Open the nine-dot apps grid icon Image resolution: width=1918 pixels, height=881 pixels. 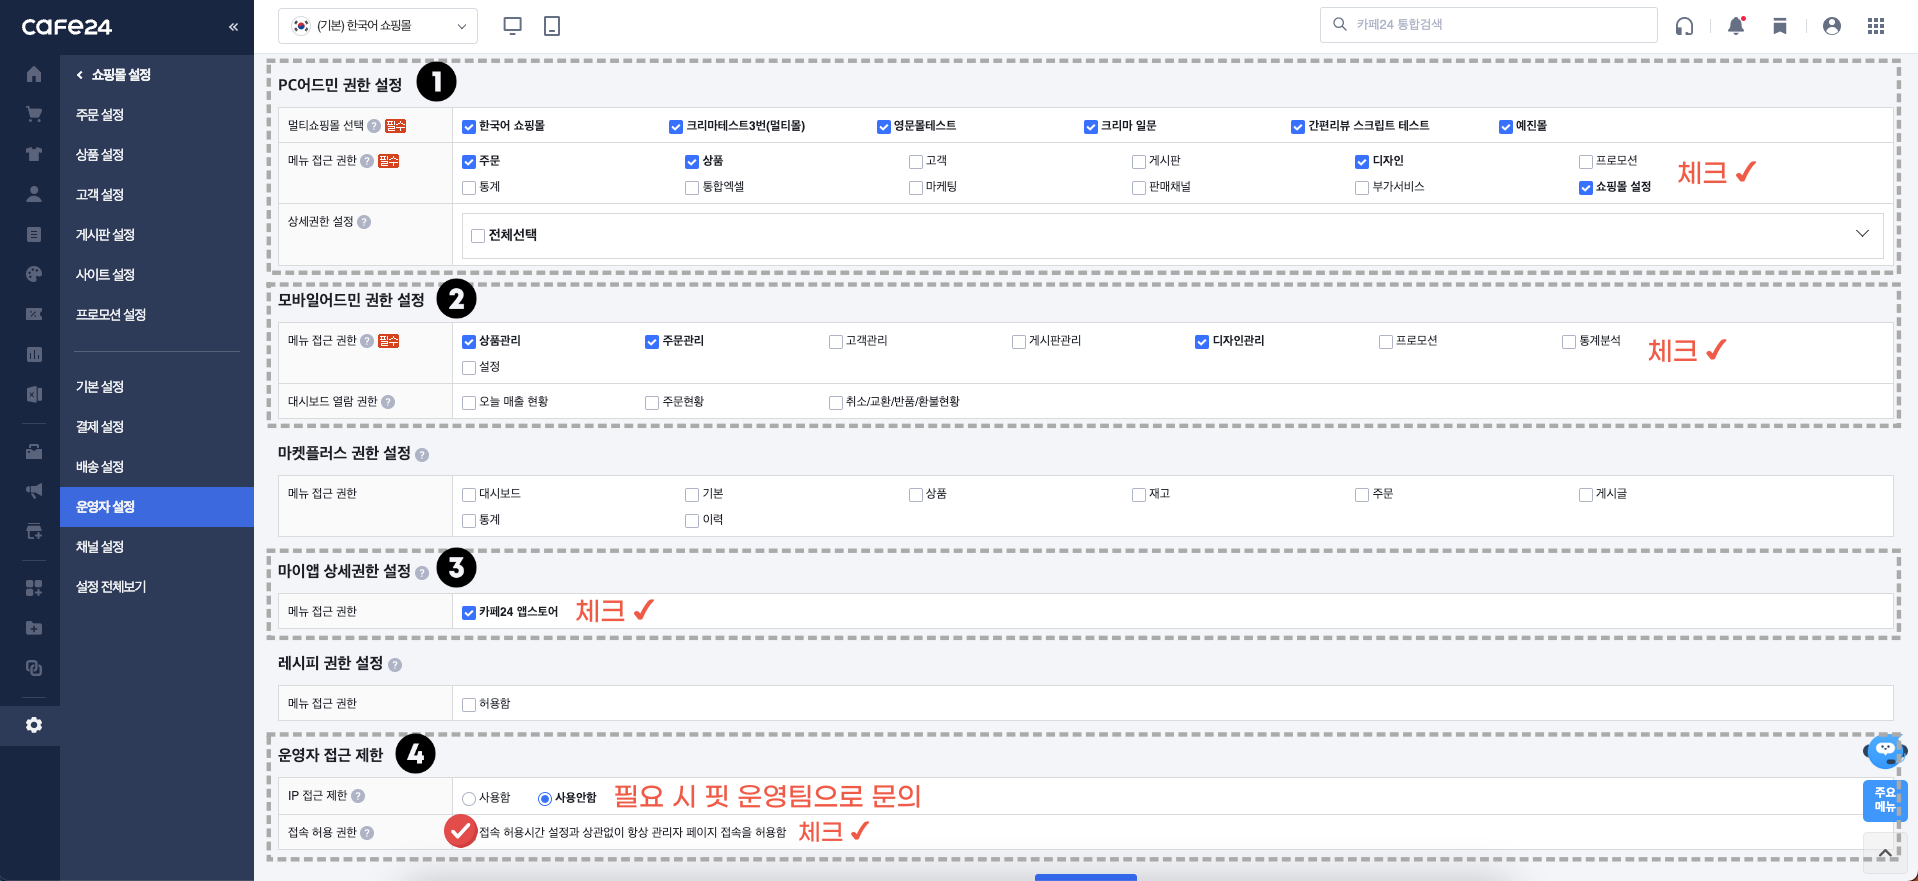[1876, 26]
